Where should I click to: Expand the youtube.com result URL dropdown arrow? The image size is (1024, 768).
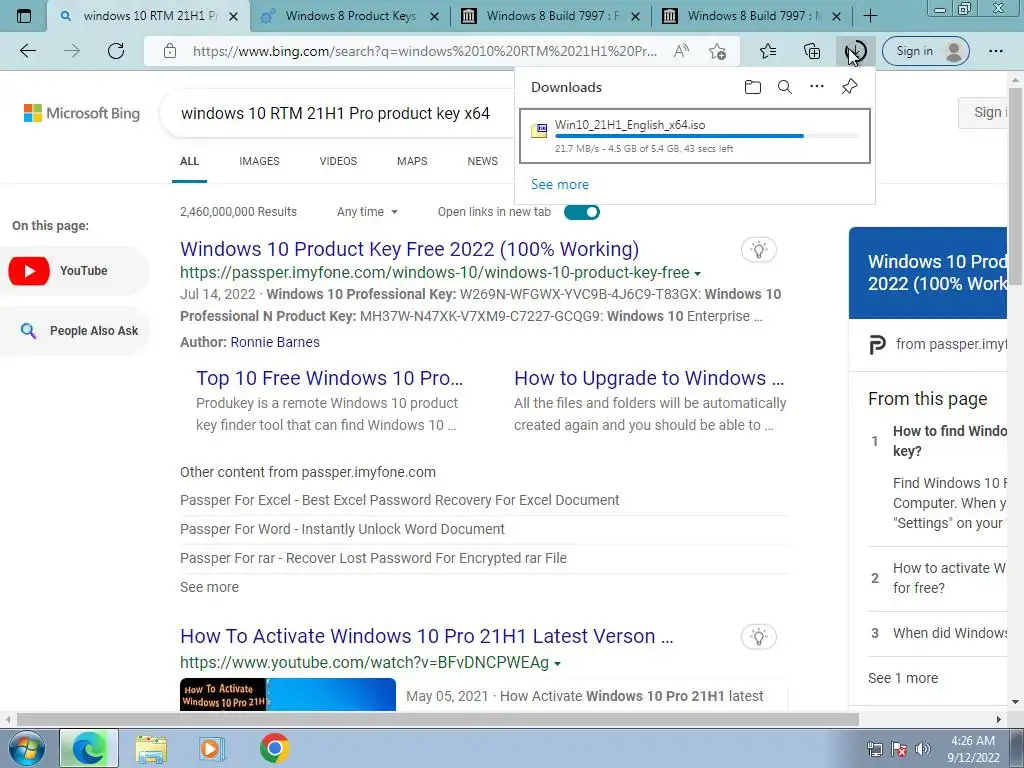click(x=557, y=664)
